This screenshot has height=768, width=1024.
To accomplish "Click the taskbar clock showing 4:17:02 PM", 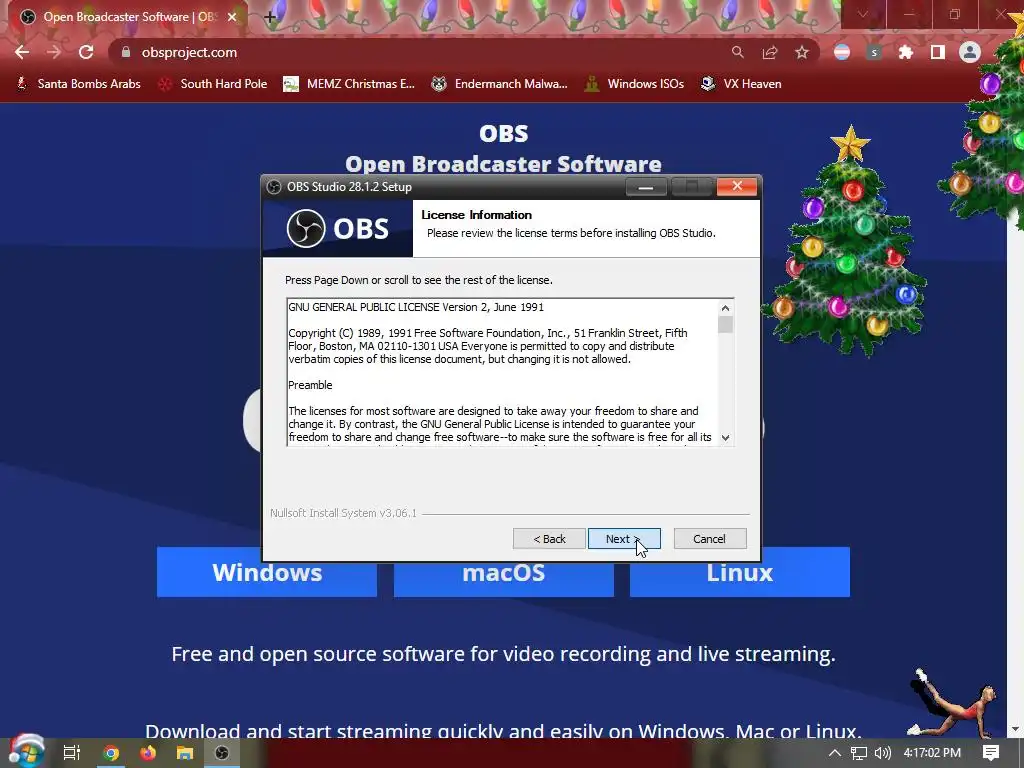I will [932, 753].
